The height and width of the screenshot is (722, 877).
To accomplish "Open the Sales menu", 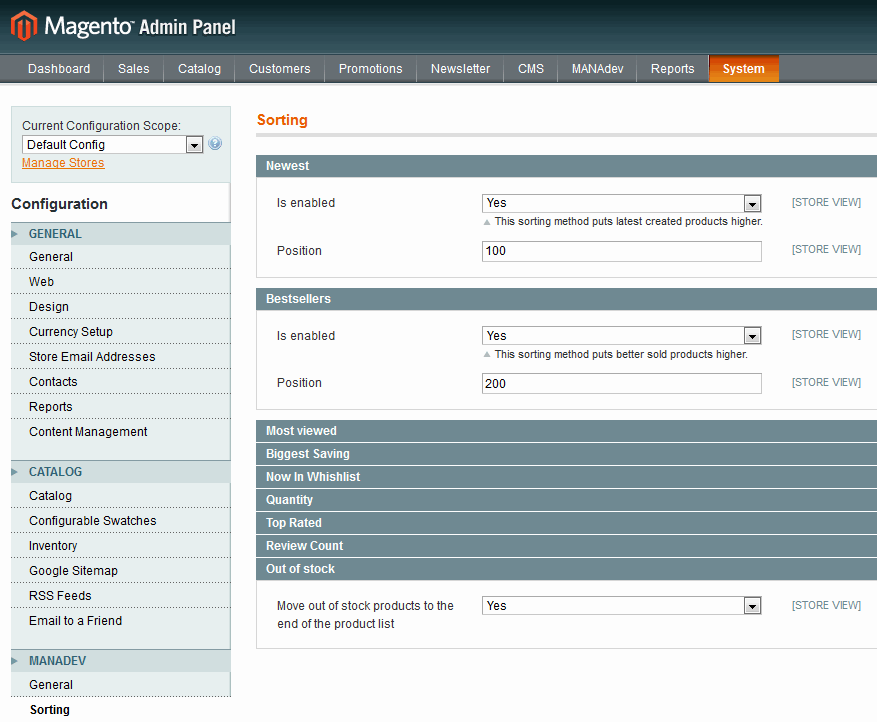I will point(134,69).
